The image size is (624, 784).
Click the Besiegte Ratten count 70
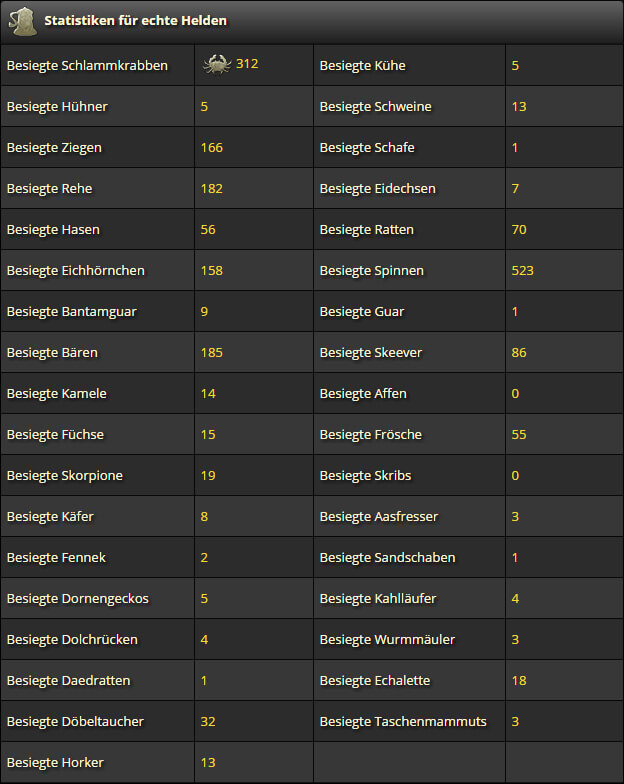pos(519,230)
